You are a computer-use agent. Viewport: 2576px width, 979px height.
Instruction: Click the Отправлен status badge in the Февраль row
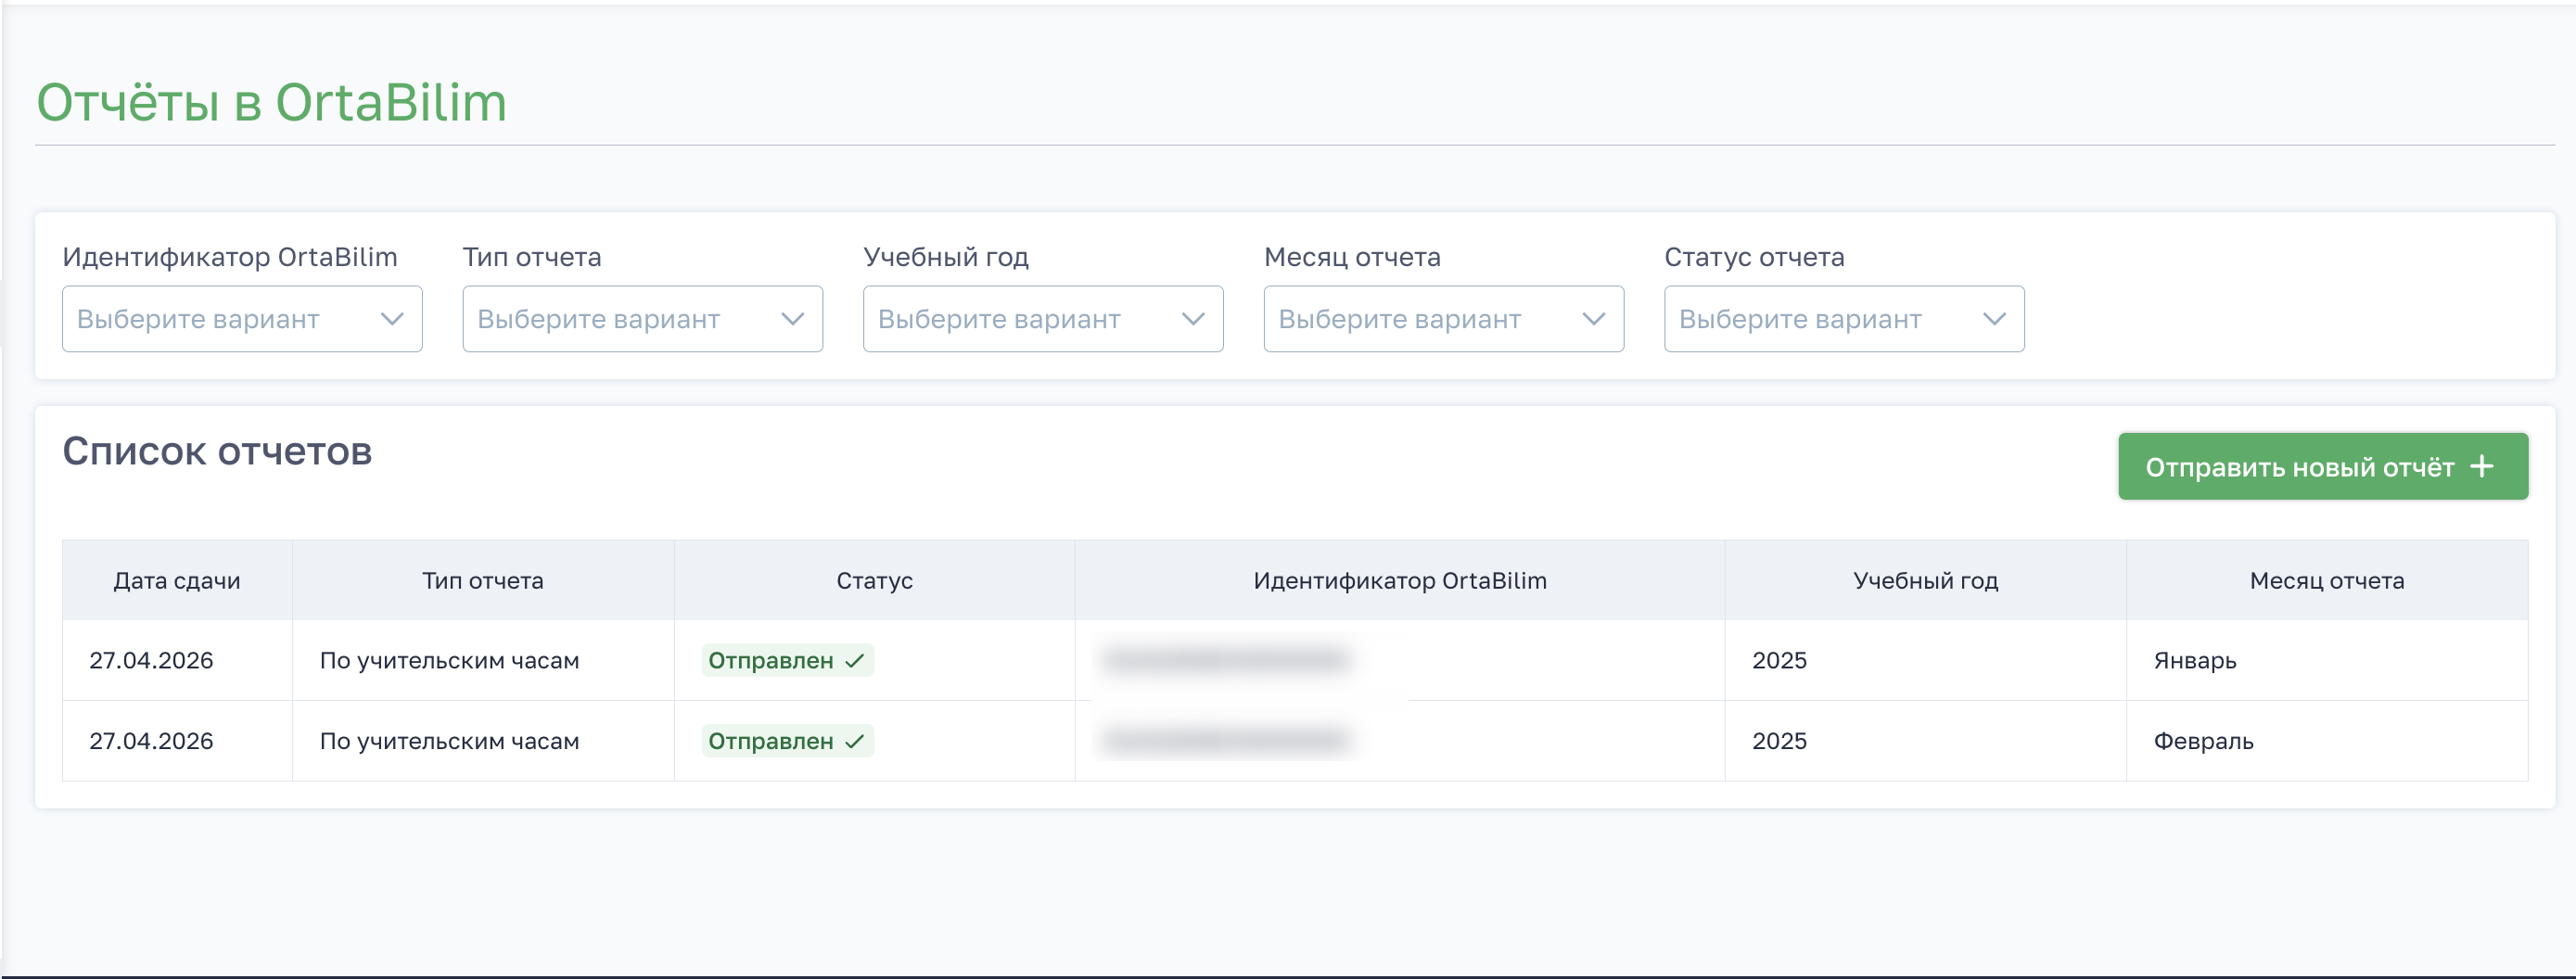click(x=788, y=742)
